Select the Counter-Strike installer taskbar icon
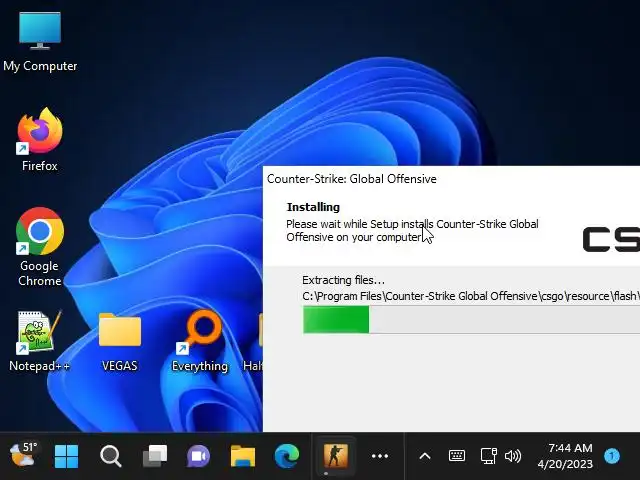Image resolution: width=640 pixels, height=480 pixels. pos(336,456)
